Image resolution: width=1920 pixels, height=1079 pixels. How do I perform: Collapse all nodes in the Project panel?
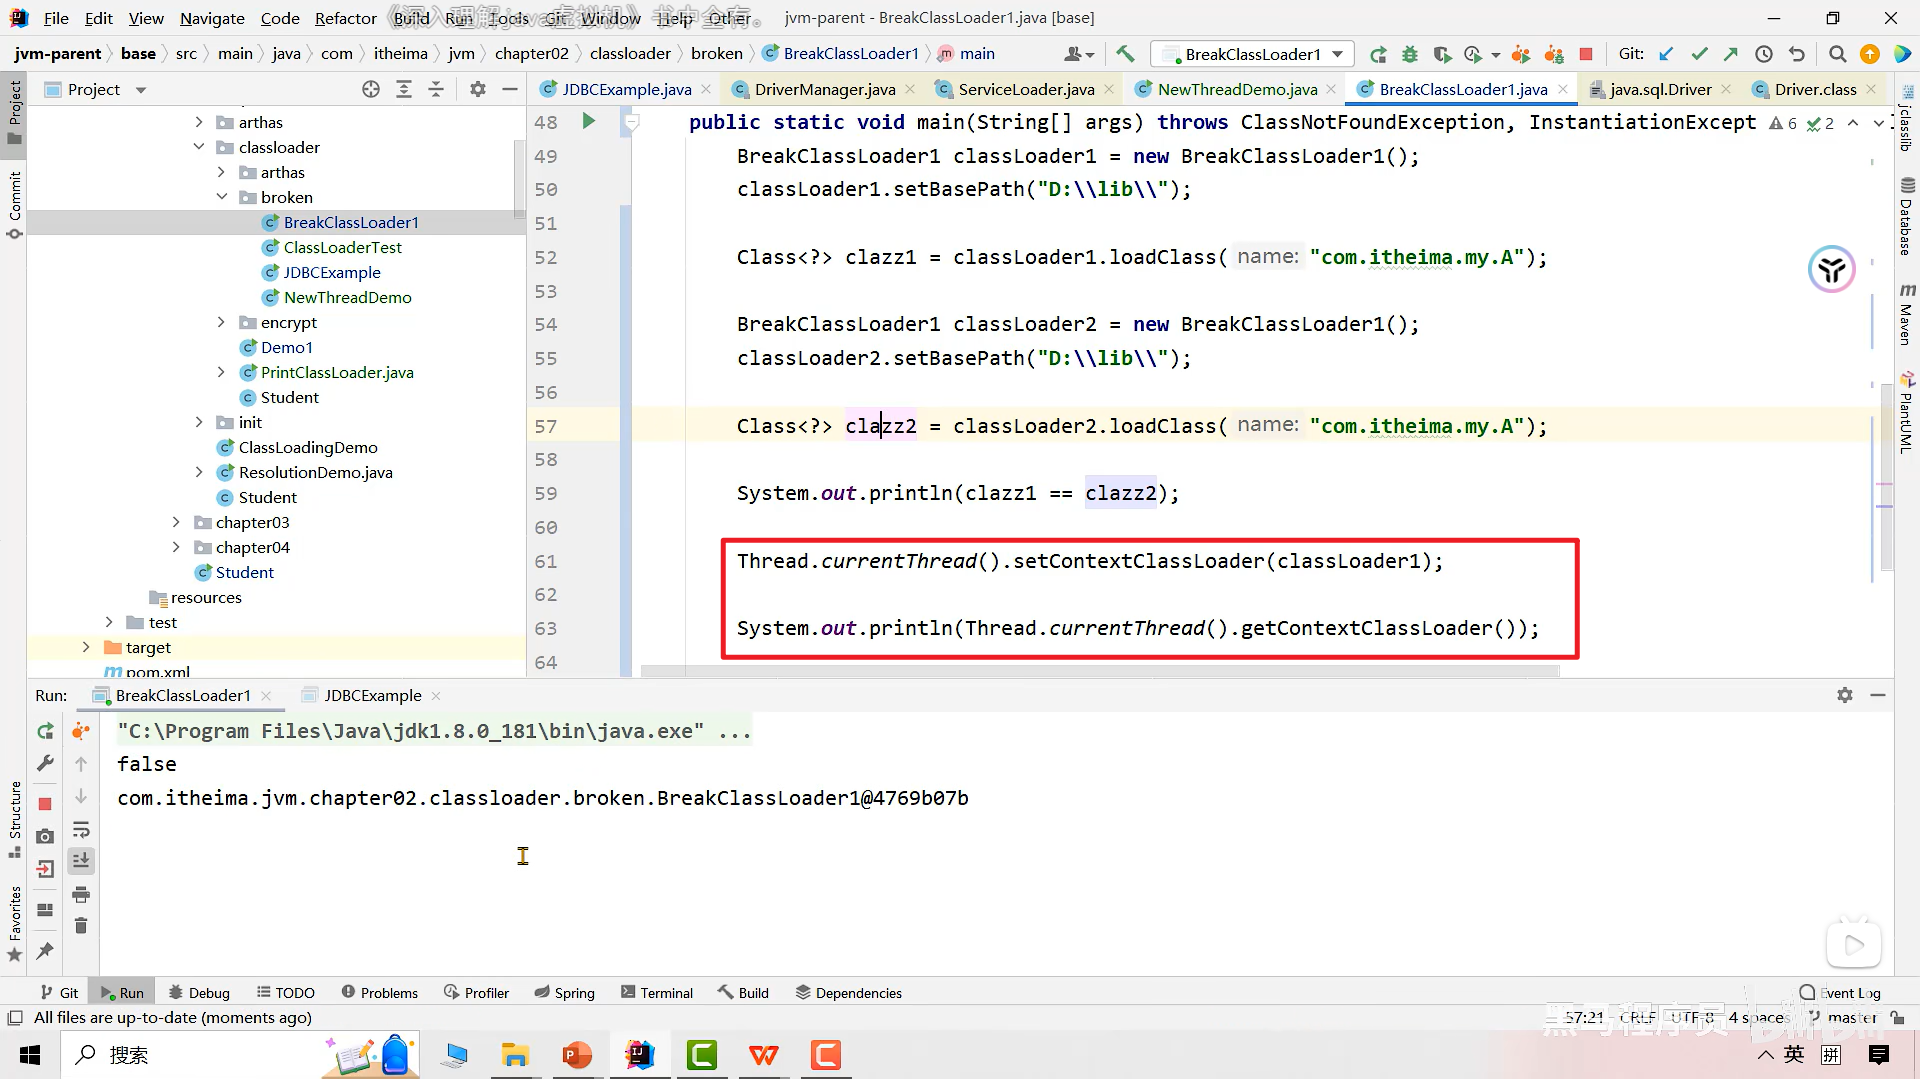tap(436, 89)
